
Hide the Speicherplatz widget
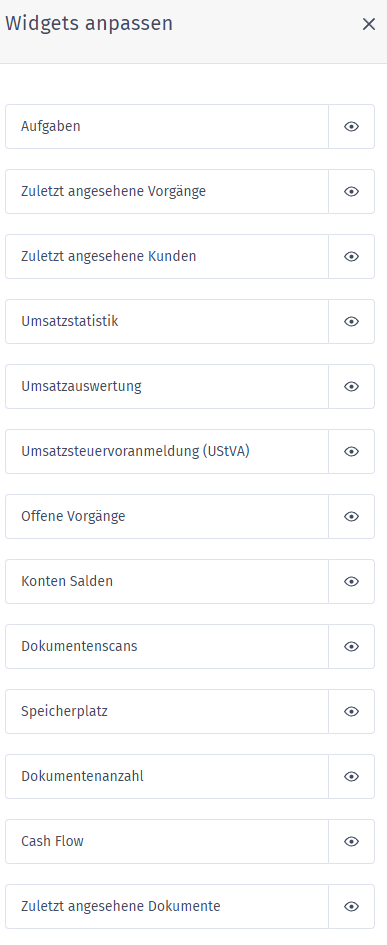coord(351,712)
